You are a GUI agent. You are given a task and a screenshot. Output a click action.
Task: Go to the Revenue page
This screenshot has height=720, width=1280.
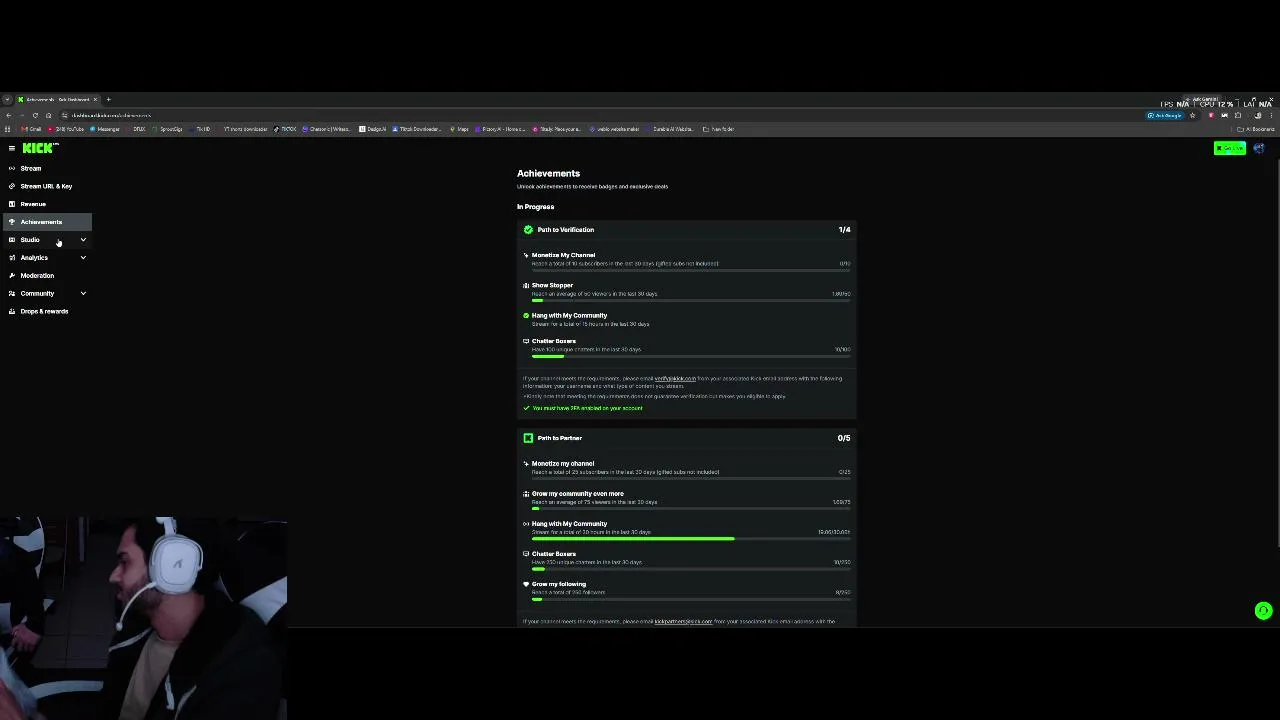[48, 204]
